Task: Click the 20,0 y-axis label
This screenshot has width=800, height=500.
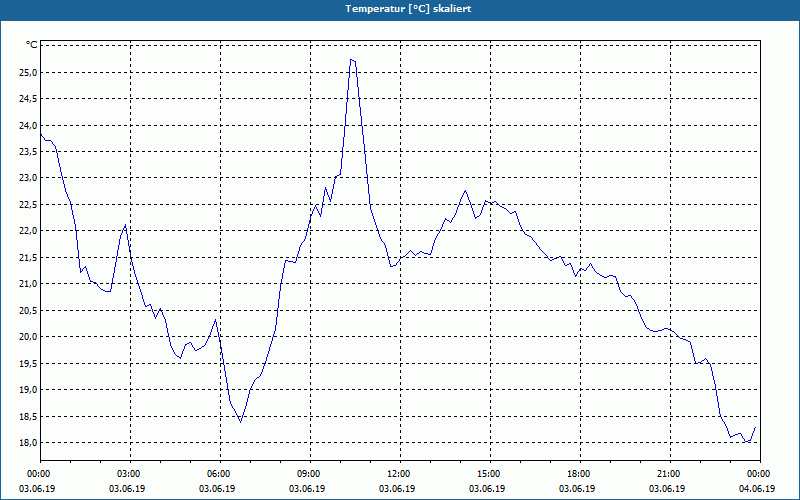Action: tap(28, 337)
